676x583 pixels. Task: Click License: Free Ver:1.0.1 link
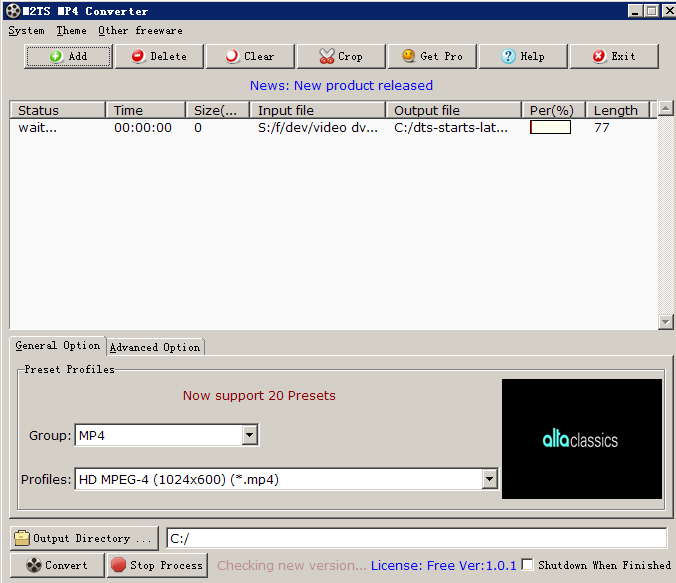(x=444, y=565)
